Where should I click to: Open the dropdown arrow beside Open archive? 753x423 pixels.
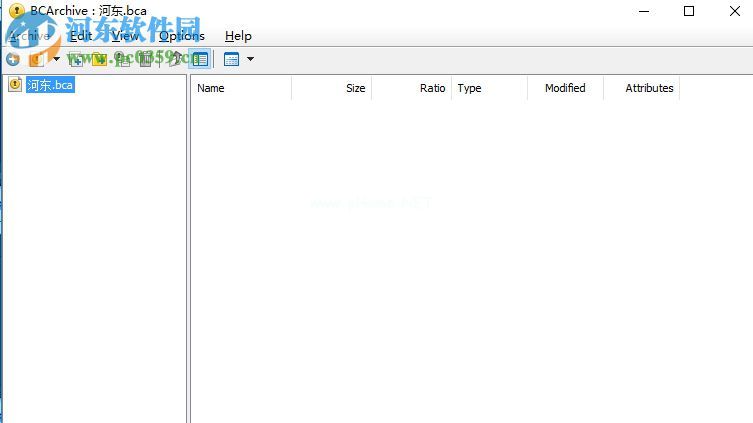(x=56, y=59)
